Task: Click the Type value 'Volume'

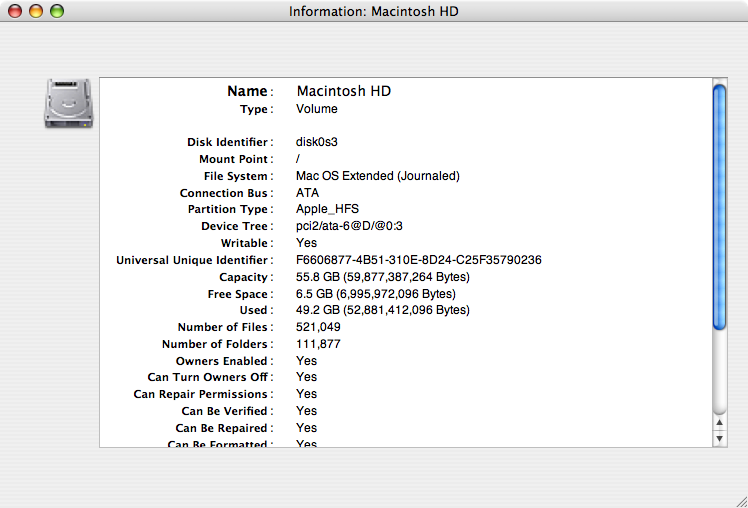Action: [x=316, y=109]
